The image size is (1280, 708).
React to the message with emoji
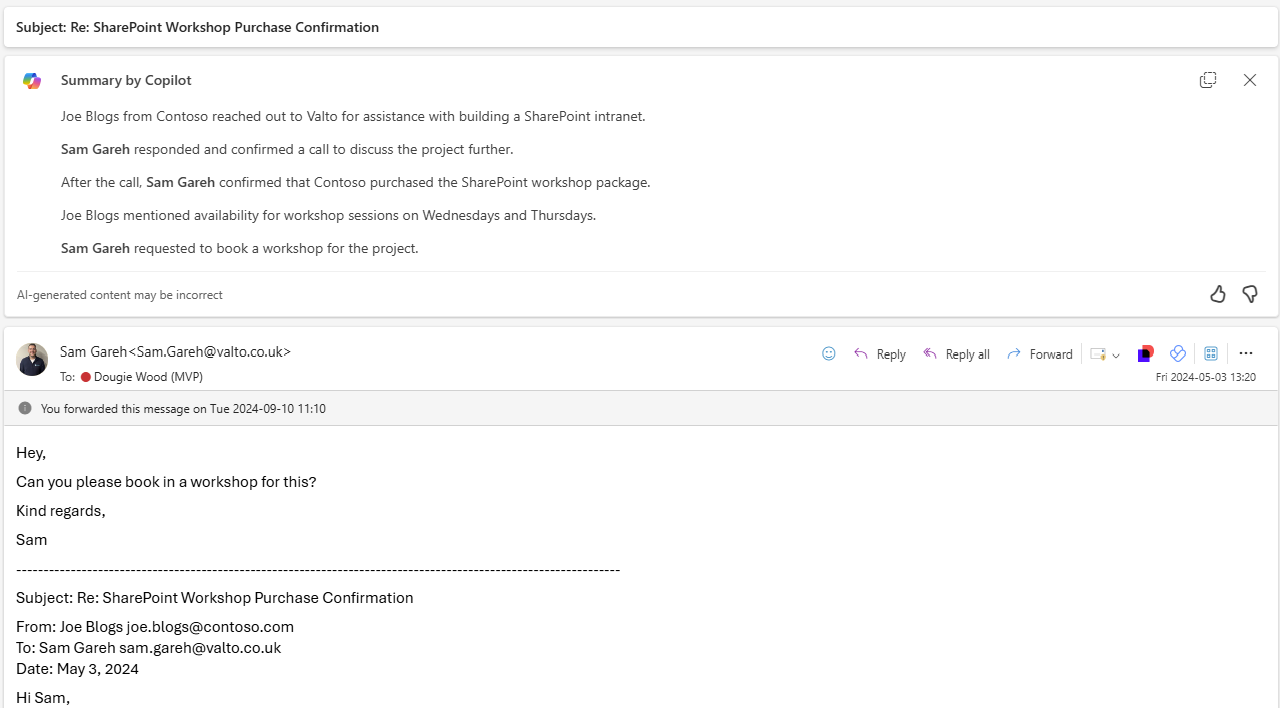(x=828, y=353)
